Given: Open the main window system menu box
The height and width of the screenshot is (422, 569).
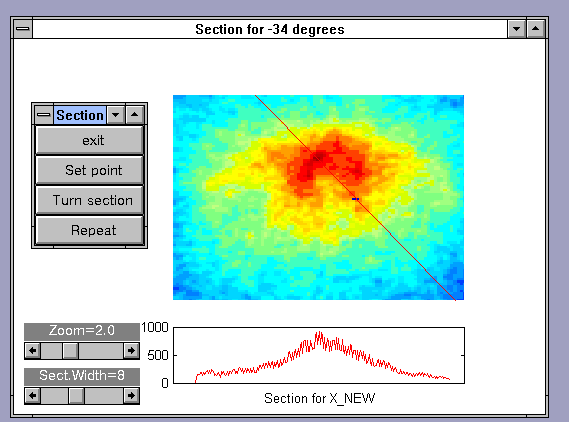Looking at the screenshot, I should coord(23,29).
